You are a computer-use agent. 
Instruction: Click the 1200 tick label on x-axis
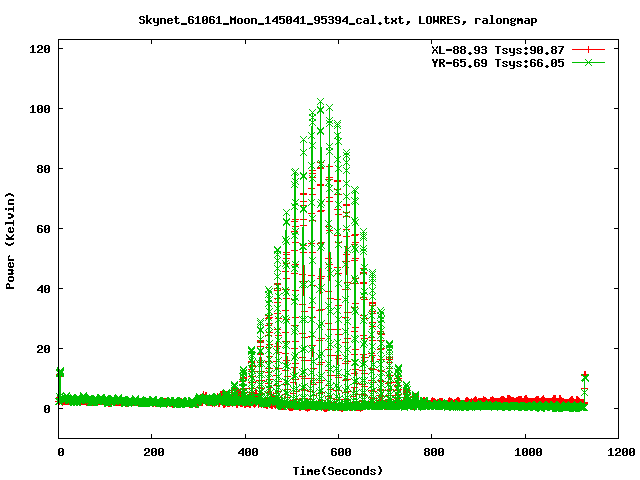pyautogui.click(x=618, y=452)
